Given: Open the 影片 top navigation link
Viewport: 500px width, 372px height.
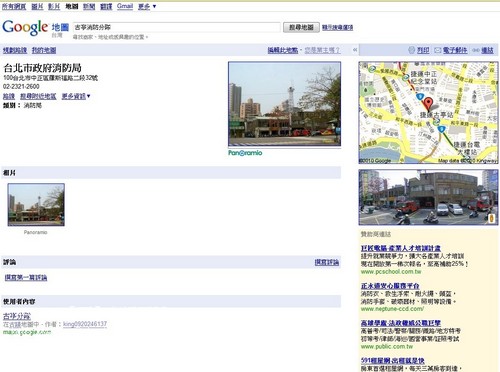Looking at the screenshot, I should (54, 6).
